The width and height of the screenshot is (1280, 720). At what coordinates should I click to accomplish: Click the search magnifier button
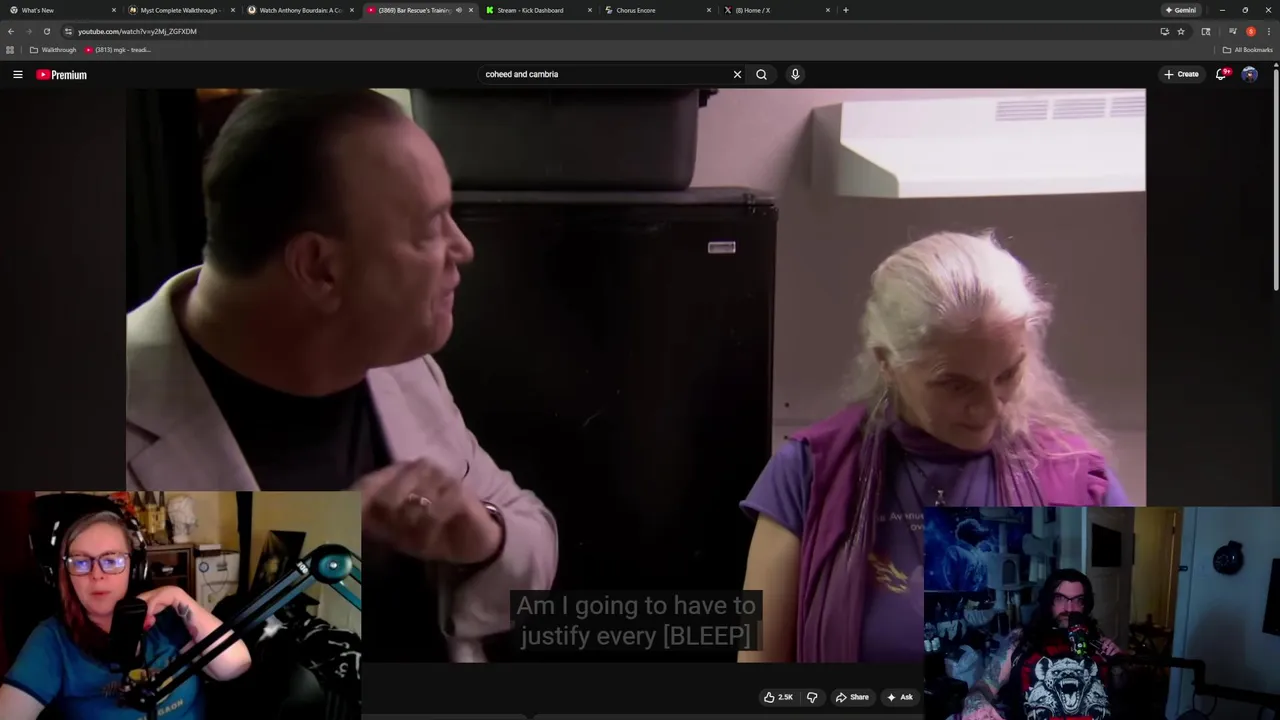pos(761,74)
